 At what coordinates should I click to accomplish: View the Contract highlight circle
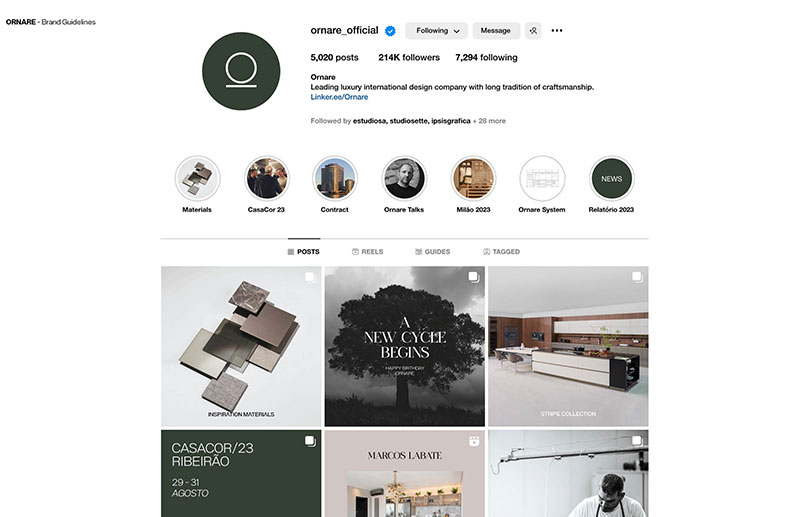(335, 179)
